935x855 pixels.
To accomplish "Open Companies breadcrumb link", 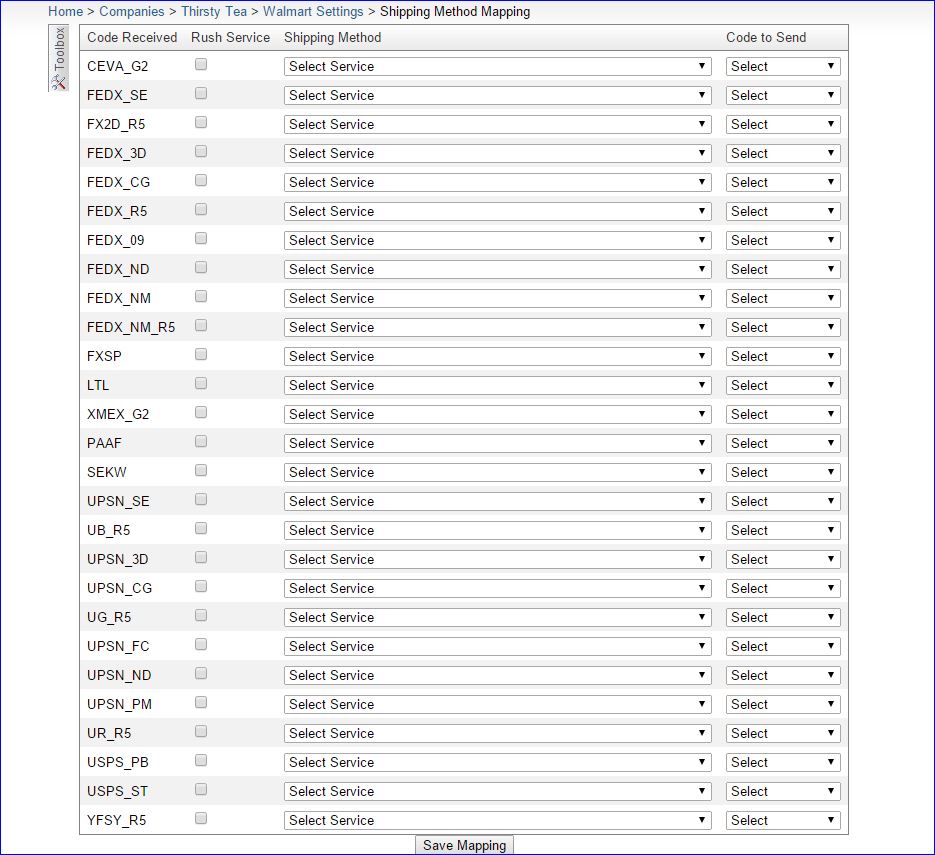I will (132, 11).
